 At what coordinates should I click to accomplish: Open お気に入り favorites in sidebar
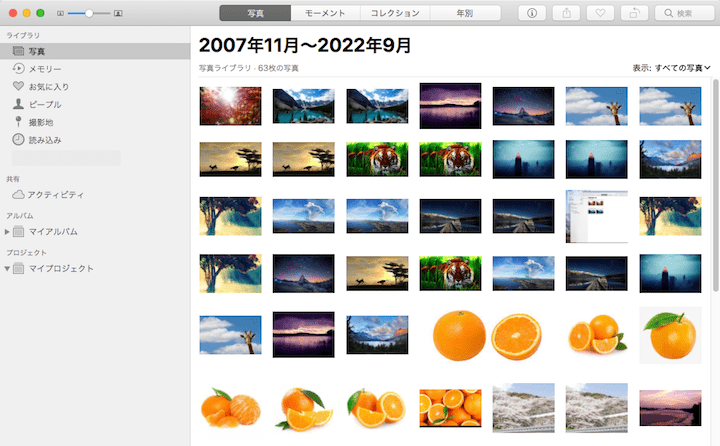pos(48,86)
